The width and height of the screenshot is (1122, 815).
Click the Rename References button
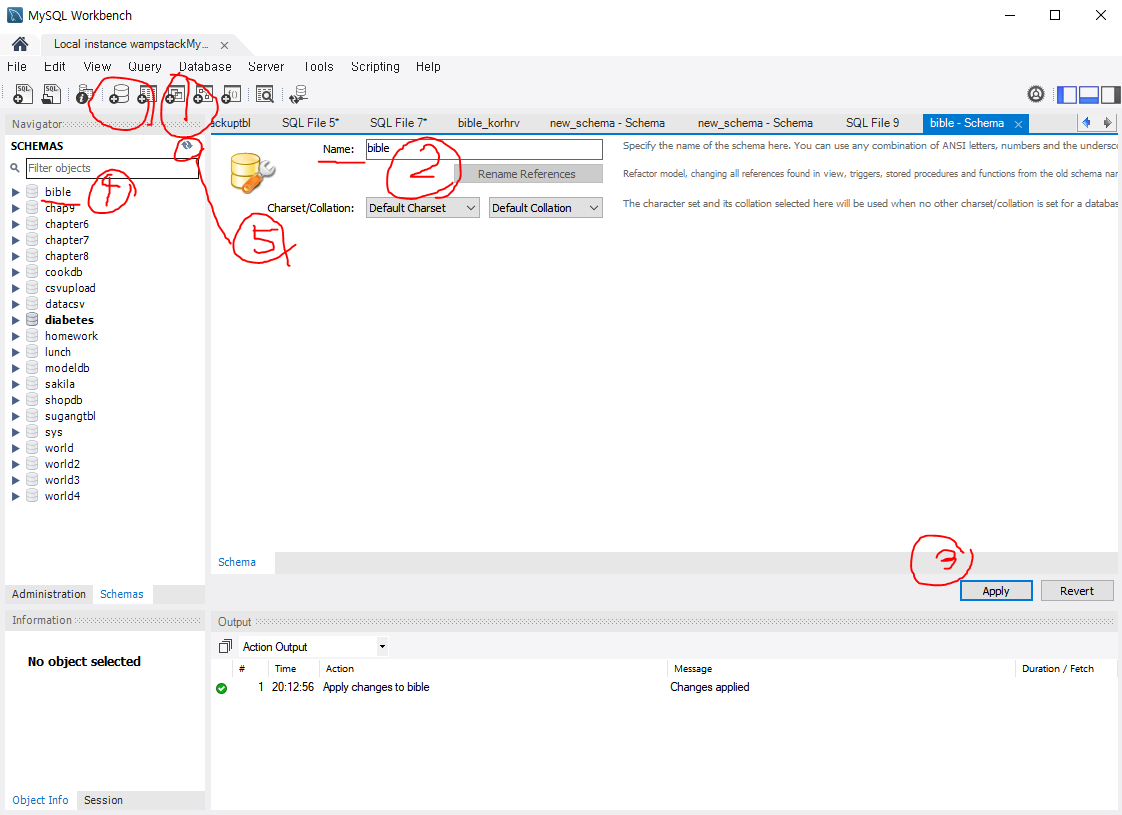click(x=527, y=174)
